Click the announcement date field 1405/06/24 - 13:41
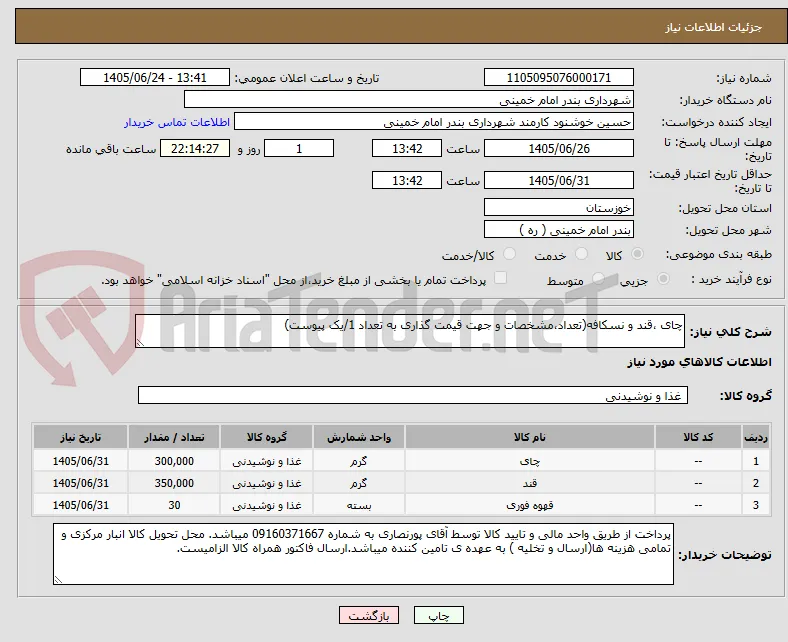The height and width of the screenshot is (642, 788). [x=155, y=77]
